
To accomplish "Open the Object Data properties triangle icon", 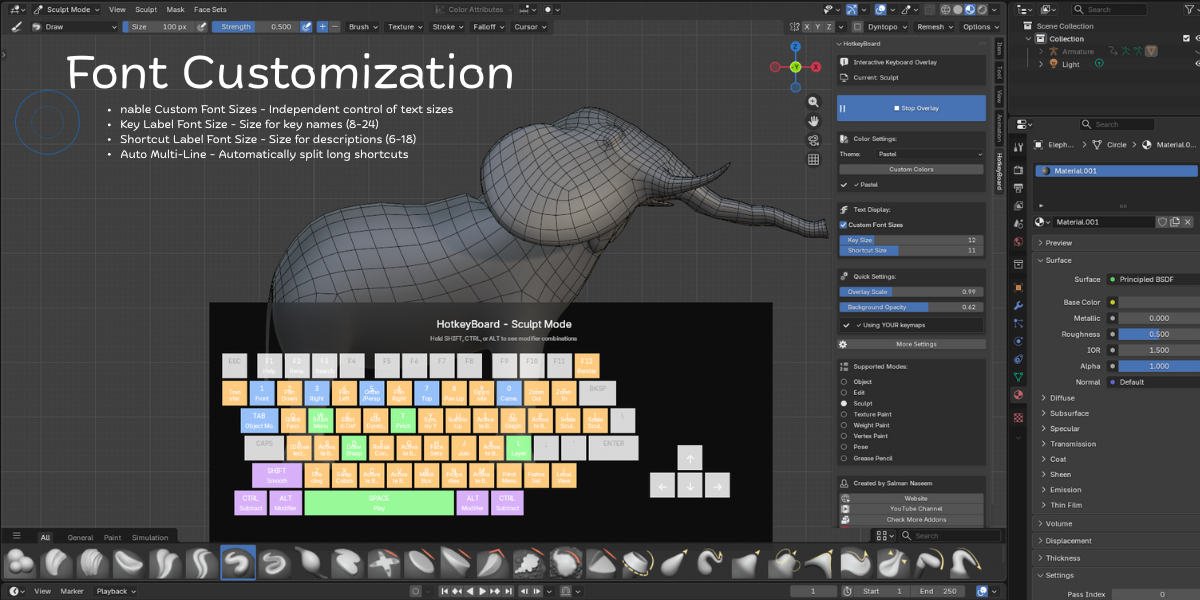I will click(1018, 376).
